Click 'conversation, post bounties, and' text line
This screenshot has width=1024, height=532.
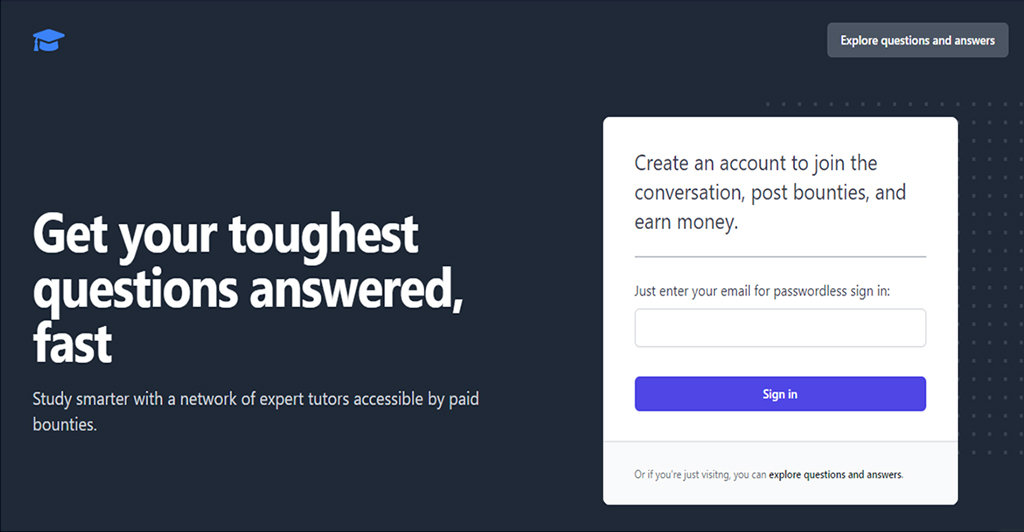tap(770, 193)
